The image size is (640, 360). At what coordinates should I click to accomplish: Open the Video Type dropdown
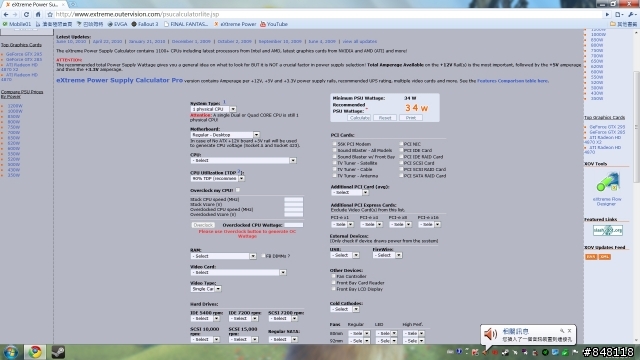pyautogui.click(x=206, y=289)
